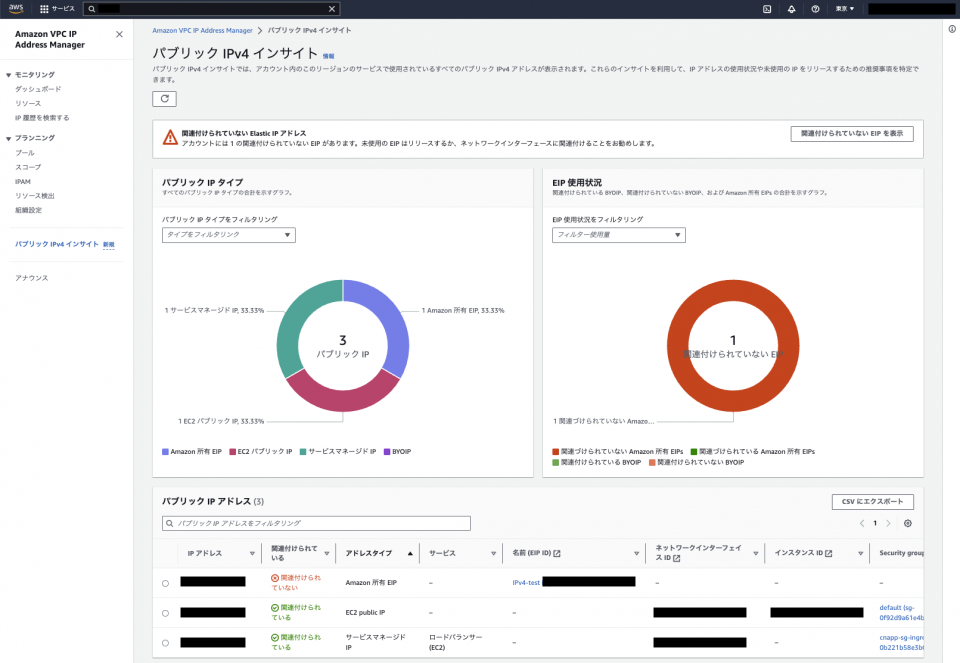Open ダッシュボード in the sidebar
This screenshot has width=960, height=663.
point(38,89)
